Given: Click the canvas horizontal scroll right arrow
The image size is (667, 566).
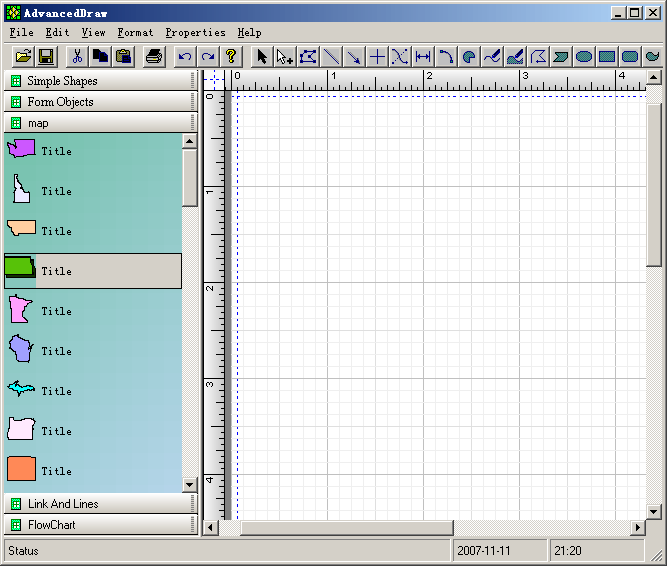Looking at the screenshot, I should (x=637, y=528).
